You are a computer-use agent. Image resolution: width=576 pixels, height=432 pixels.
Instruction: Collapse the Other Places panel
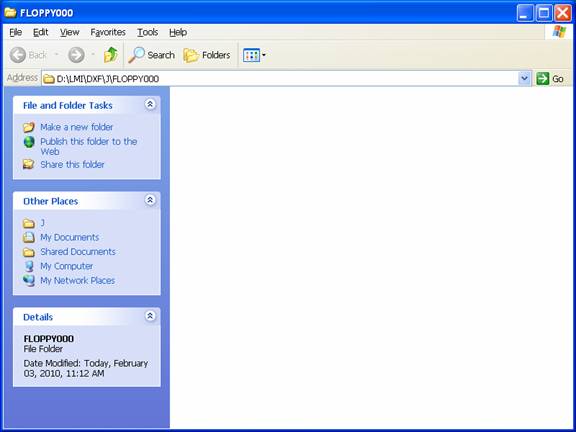[x=150, y=200]
